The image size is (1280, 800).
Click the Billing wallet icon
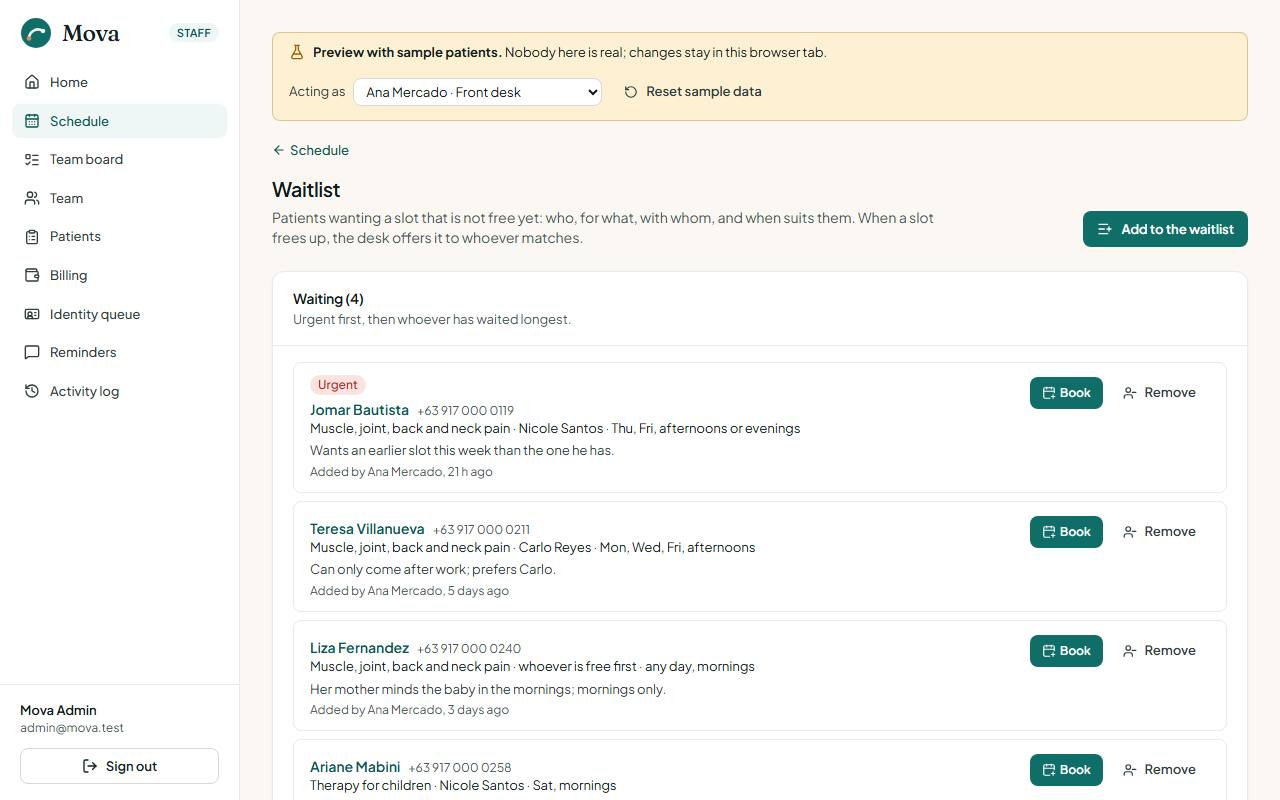coord(32,275)
